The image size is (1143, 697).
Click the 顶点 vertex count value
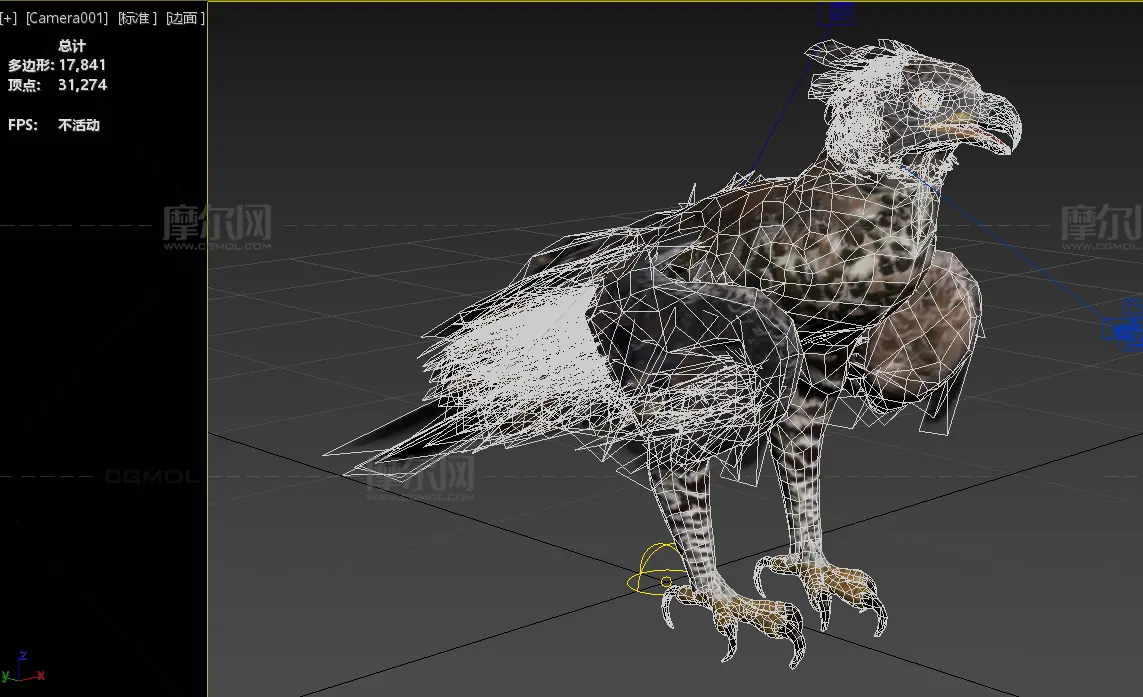[82, 85]
